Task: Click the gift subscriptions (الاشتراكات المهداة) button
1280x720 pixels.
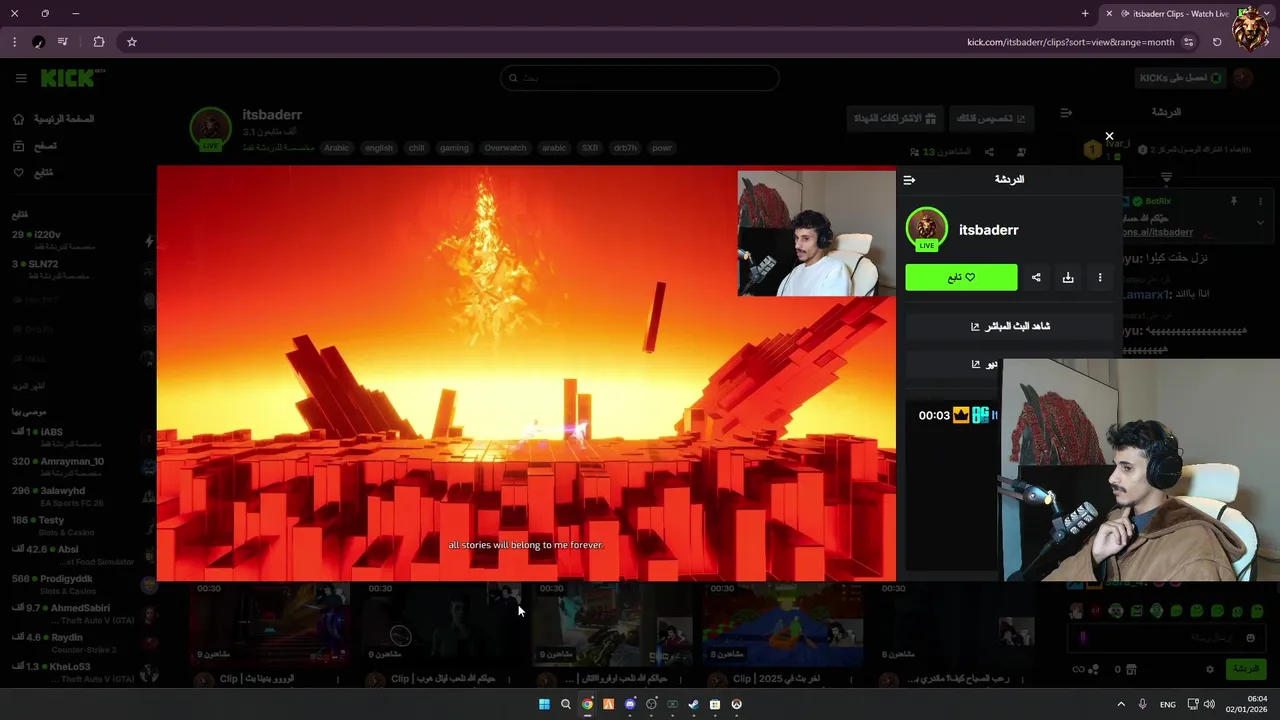Action: [x=895, y=118]
